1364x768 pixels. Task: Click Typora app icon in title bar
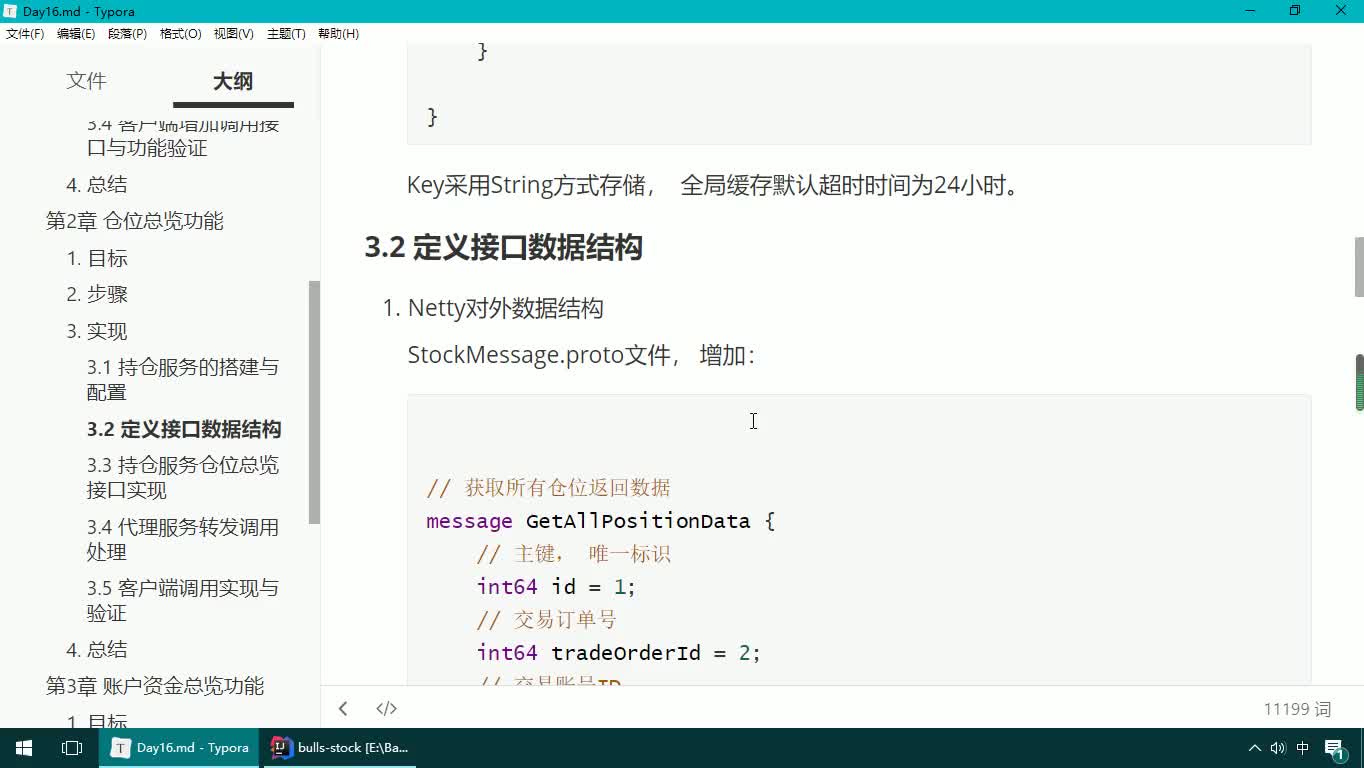pos(10,11)
